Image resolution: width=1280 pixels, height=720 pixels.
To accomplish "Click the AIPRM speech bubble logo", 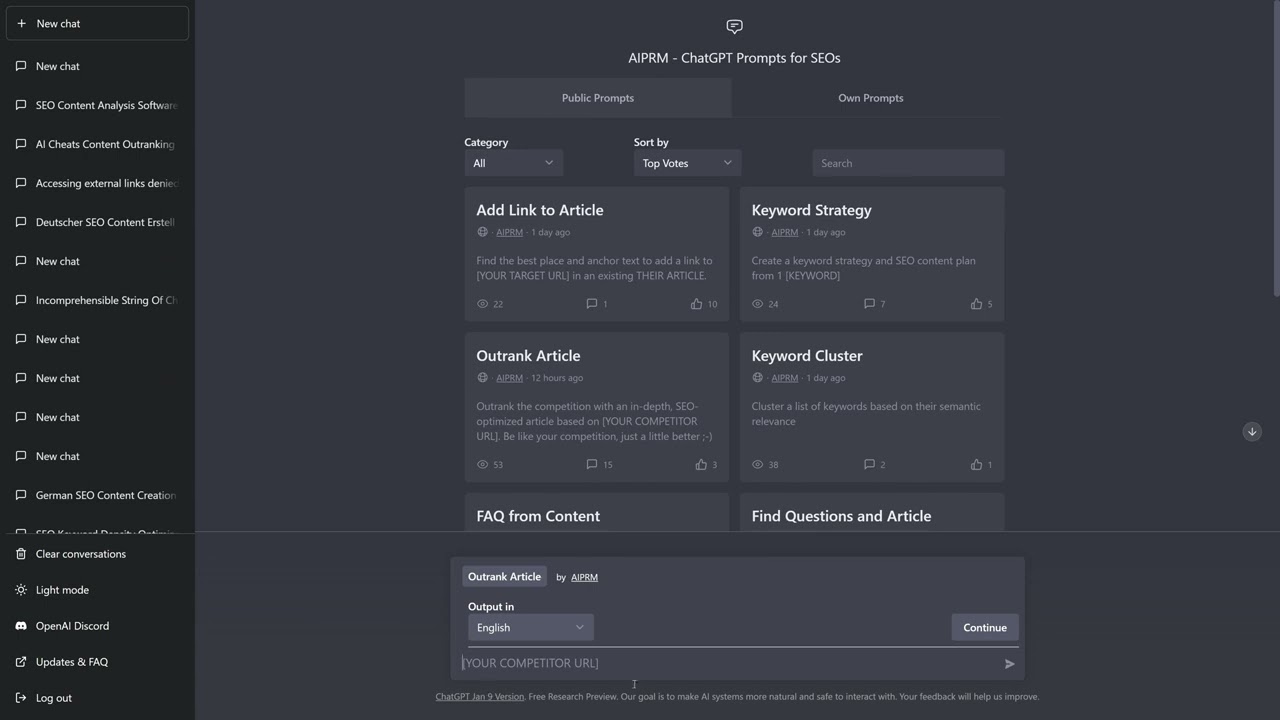I will 734,26.
